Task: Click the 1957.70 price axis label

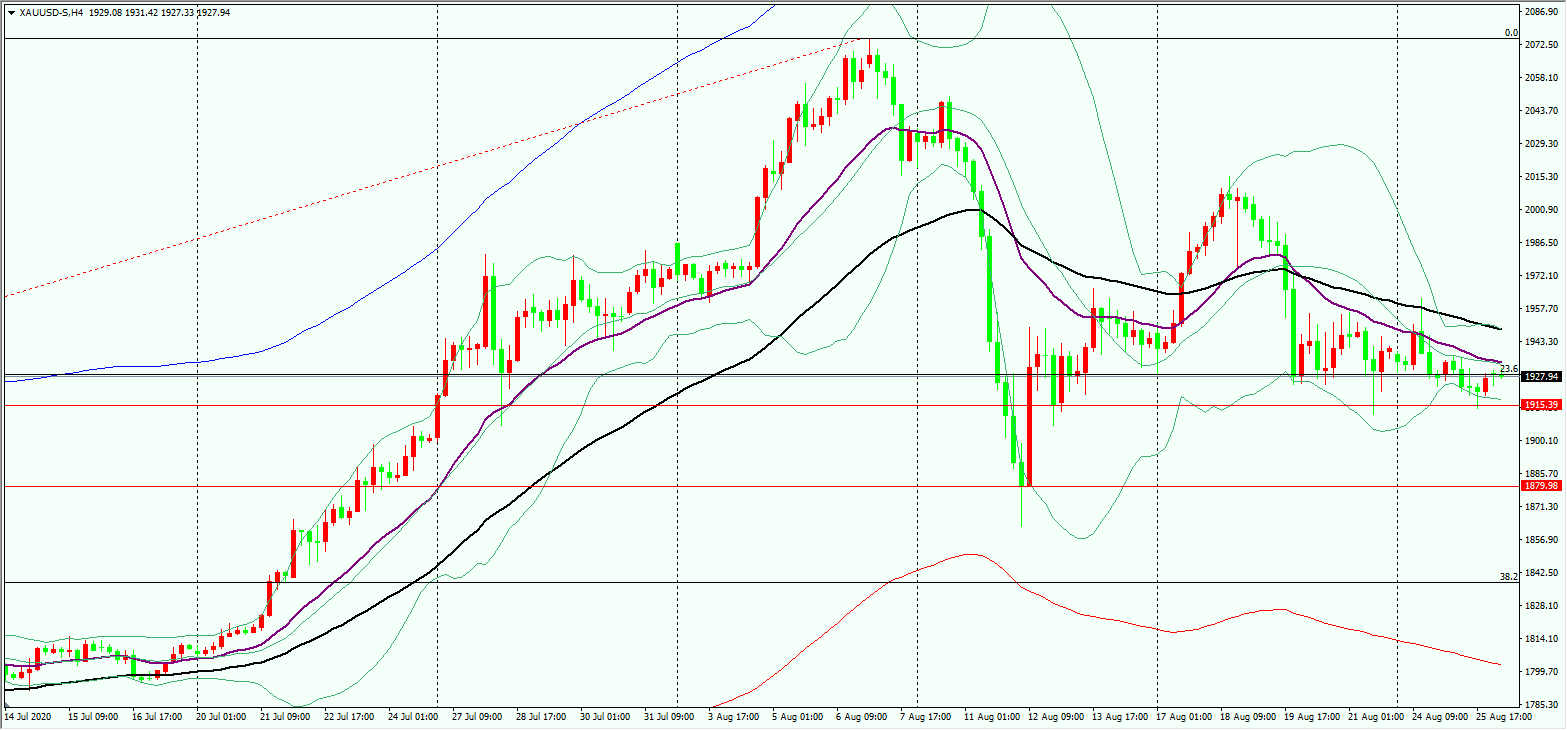Action: 1542,309
